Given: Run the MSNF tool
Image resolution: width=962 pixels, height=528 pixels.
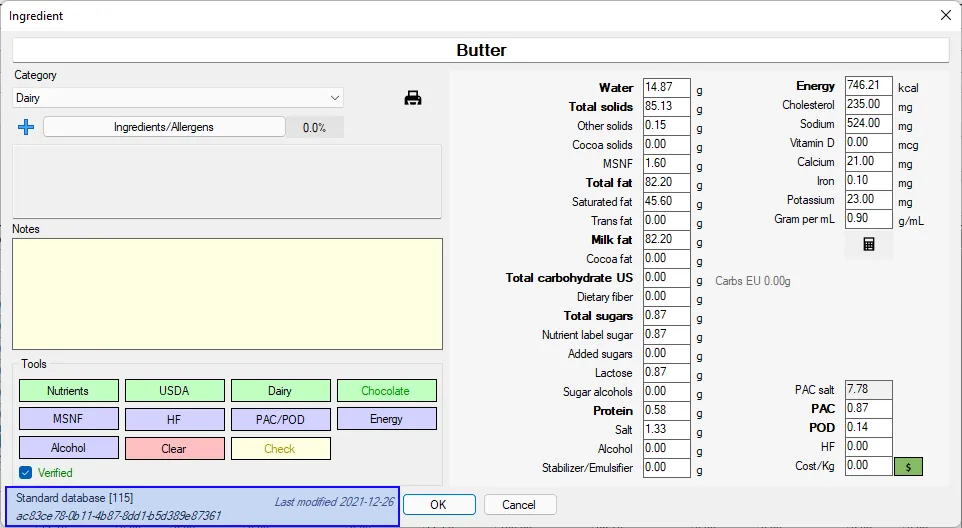Looking at the screenshot, I should [x=69, y=419].
